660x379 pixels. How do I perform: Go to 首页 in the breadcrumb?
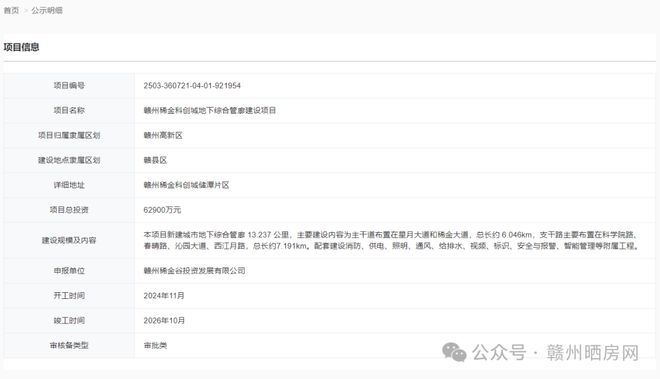11,11
